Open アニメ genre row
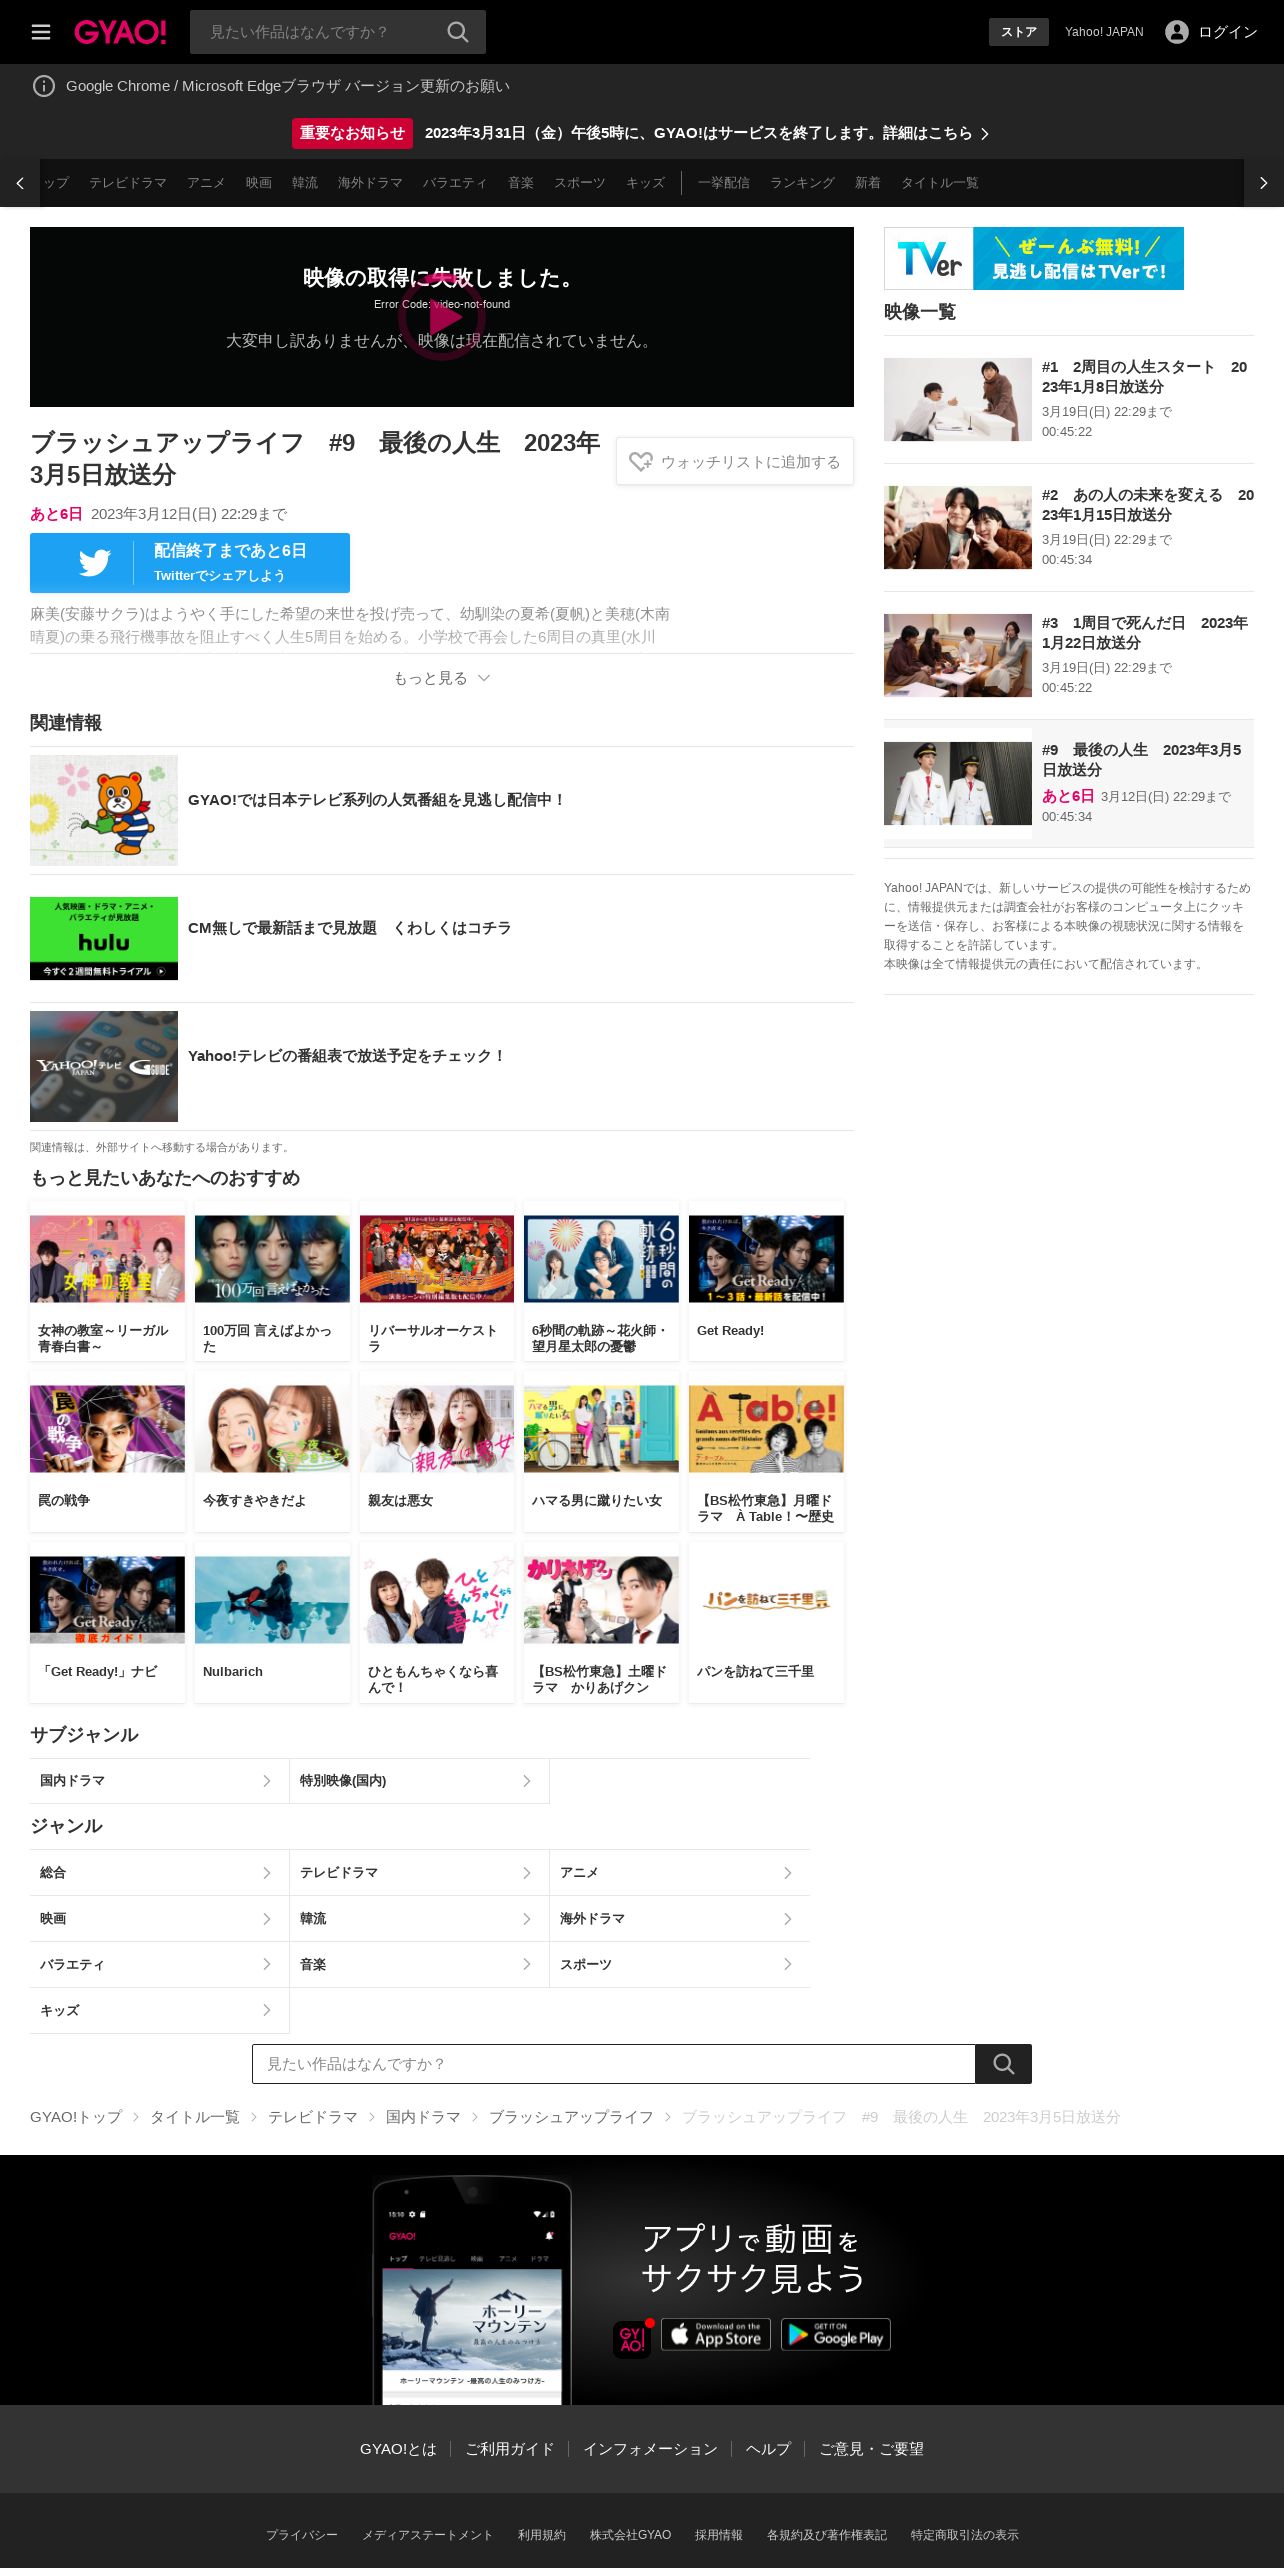The height and width of the screenshot is (2568, 1284). point(680,1873)
